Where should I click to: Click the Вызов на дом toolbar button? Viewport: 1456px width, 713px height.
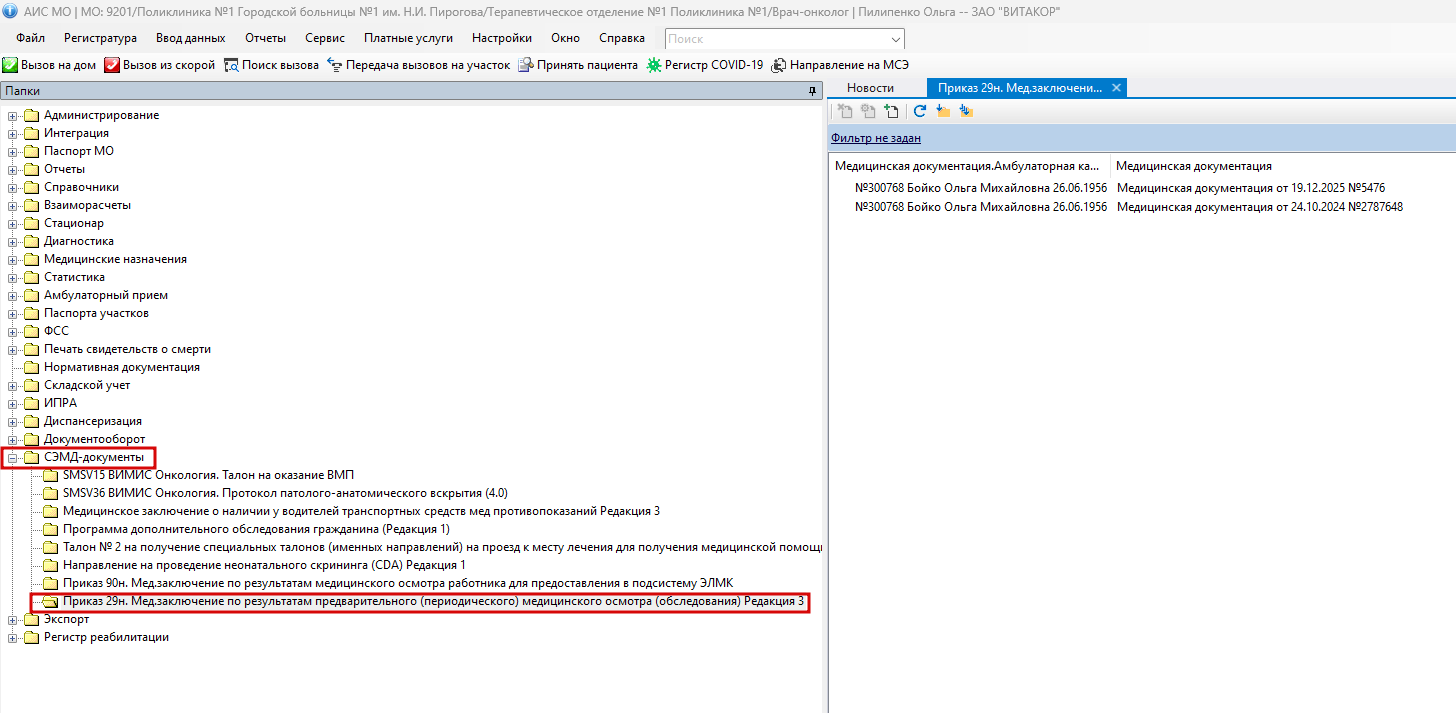point(49,65)
